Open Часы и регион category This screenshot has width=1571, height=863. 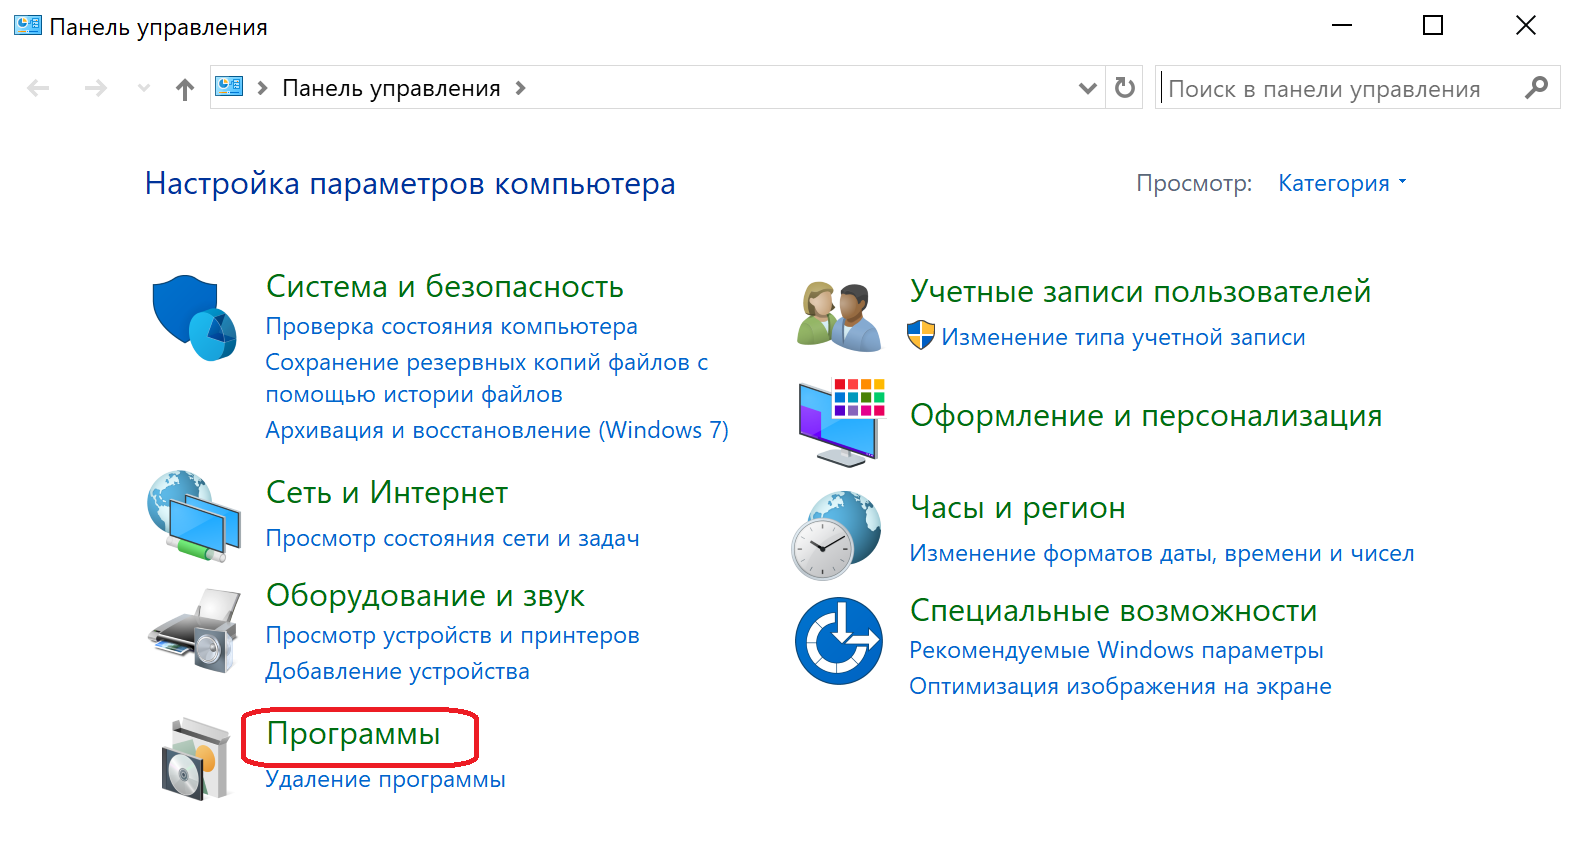[x=1018, y=507]
